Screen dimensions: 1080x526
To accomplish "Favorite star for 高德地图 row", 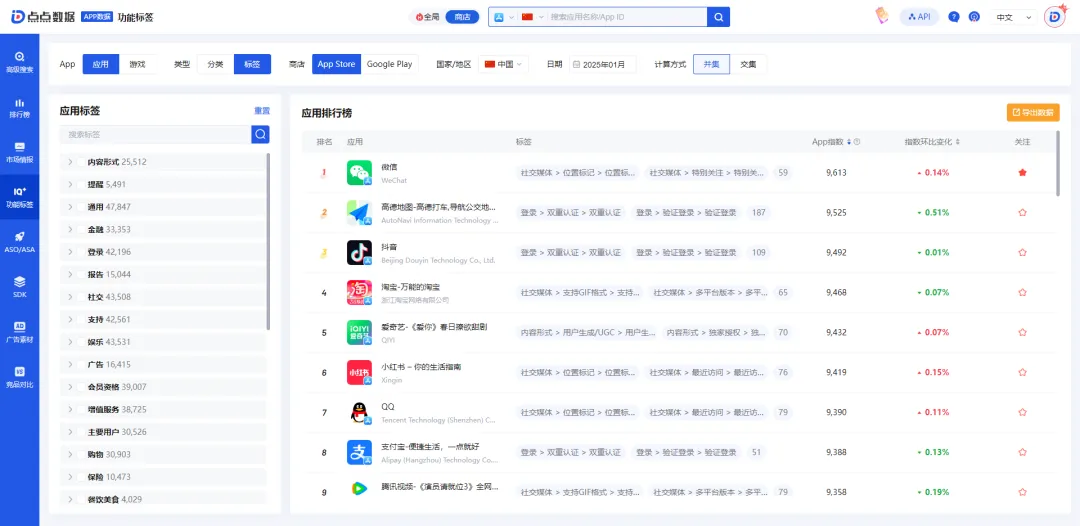I will pos(1022,213).
